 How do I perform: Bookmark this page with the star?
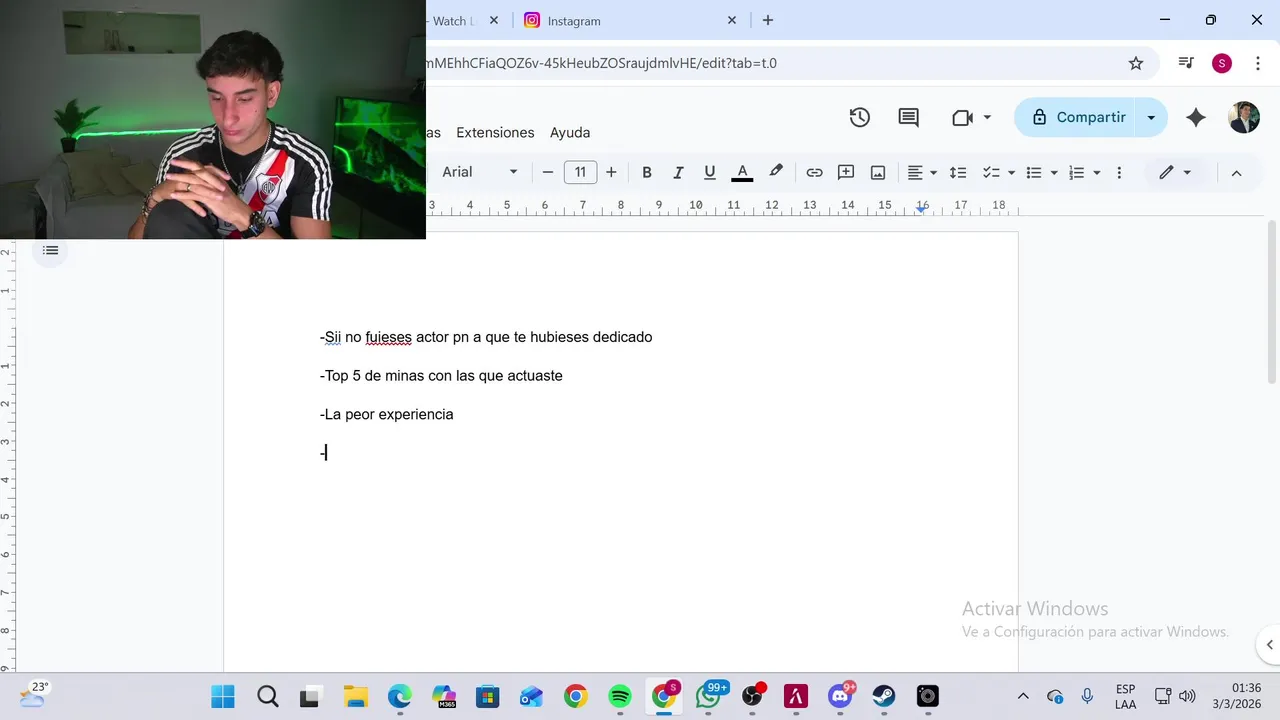click(1136, 63)
